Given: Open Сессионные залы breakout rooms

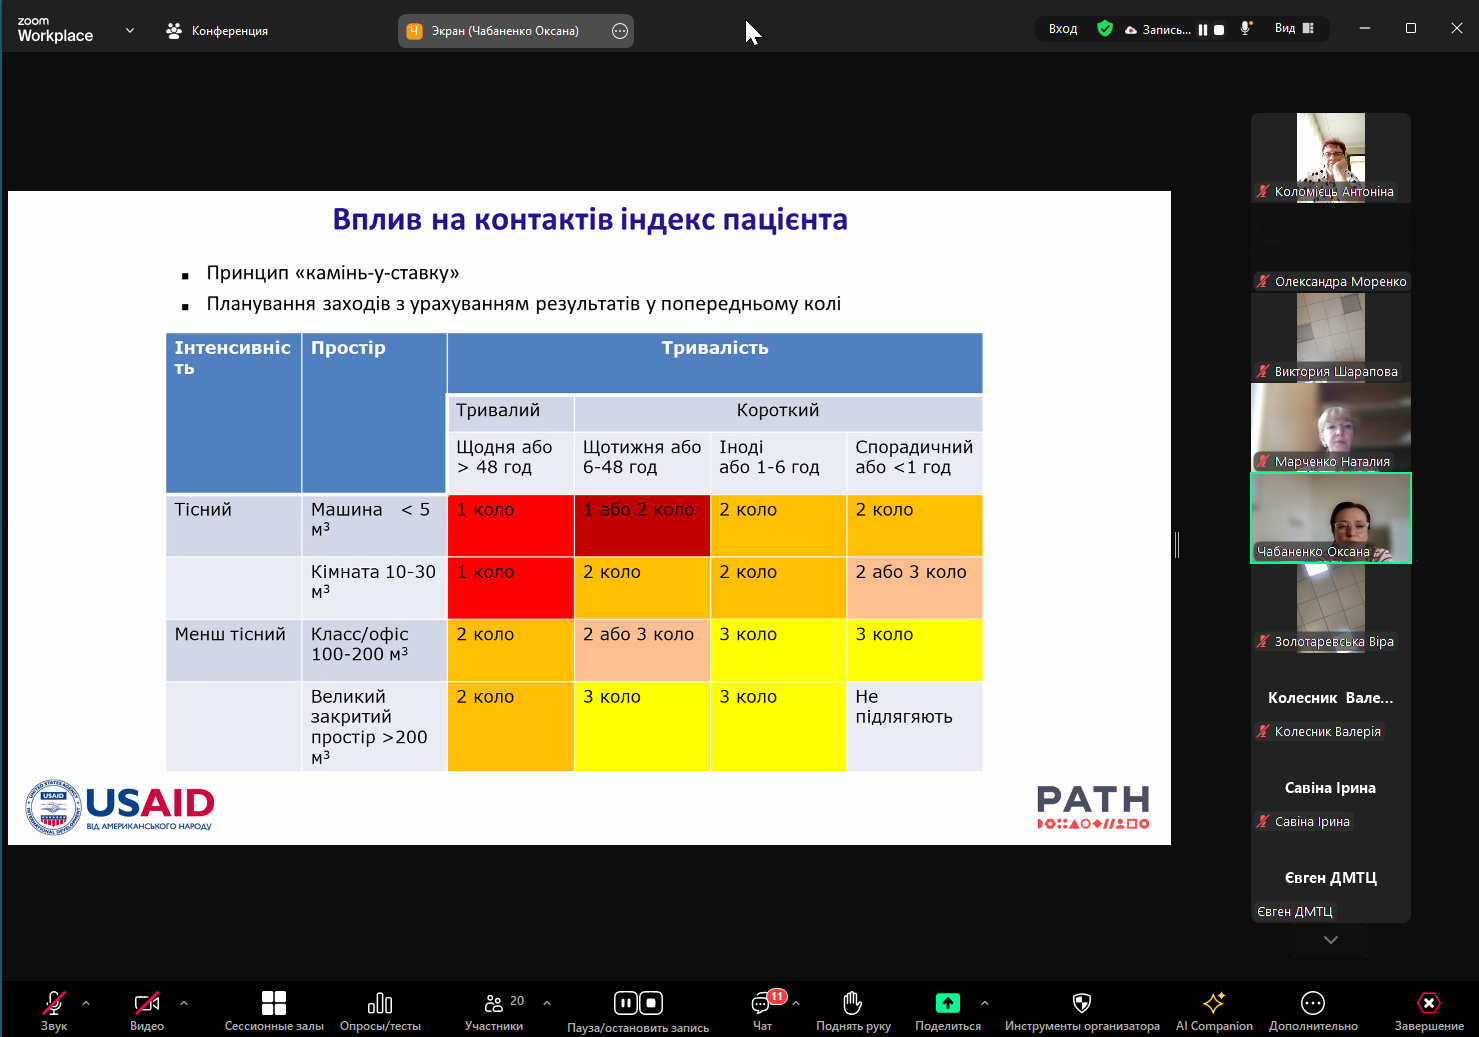Looking at the screenshot, I should pyautogui.click(x=274, y=1003).
